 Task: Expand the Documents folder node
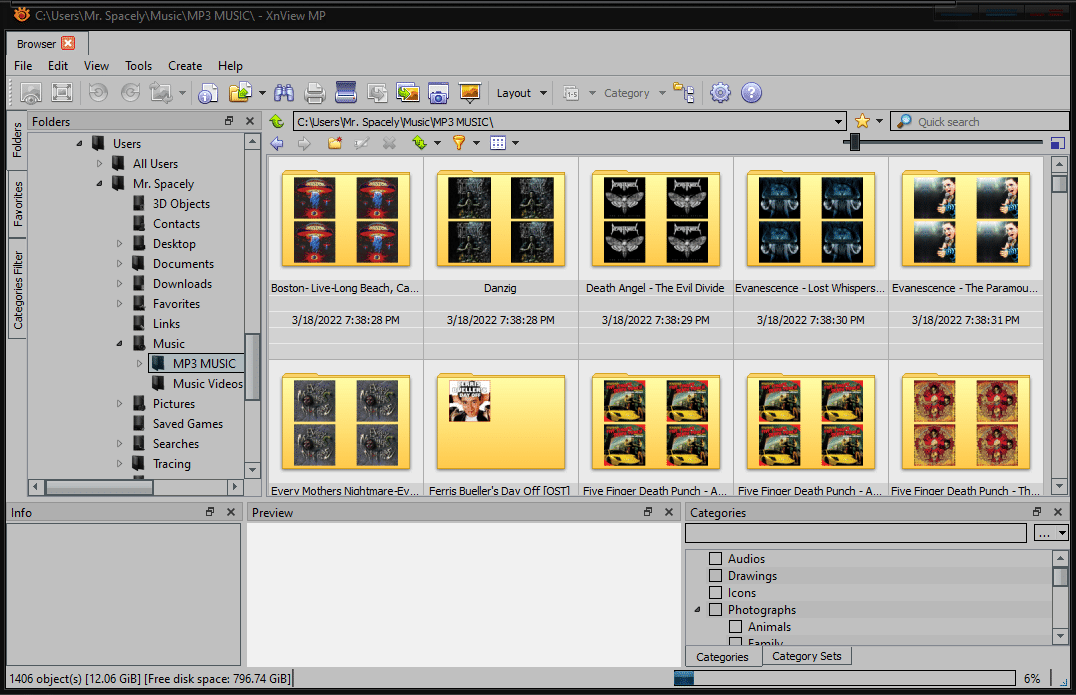click(119, 263)
